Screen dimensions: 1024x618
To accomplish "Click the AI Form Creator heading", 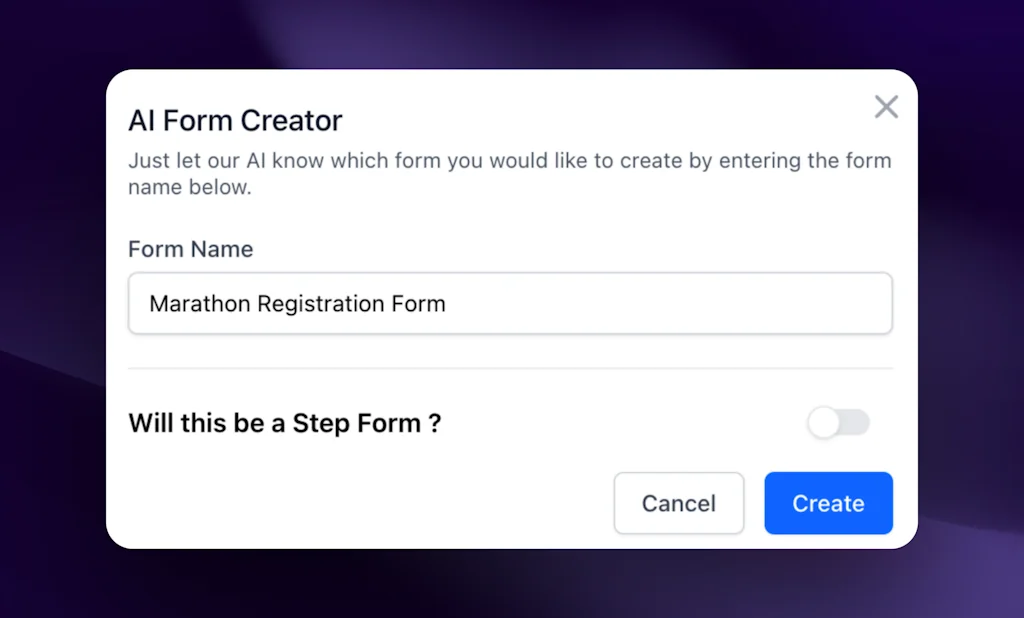I will click(235, 120).
